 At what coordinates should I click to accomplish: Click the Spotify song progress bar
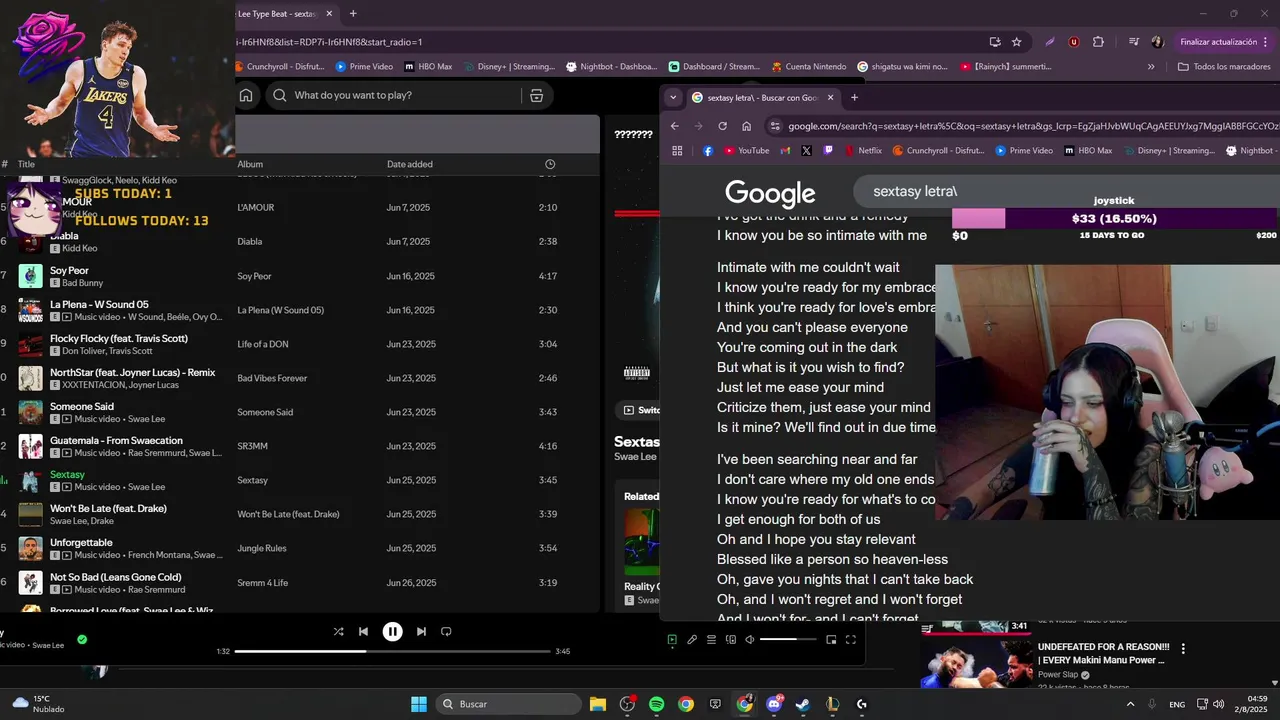[x=392, y=651]
